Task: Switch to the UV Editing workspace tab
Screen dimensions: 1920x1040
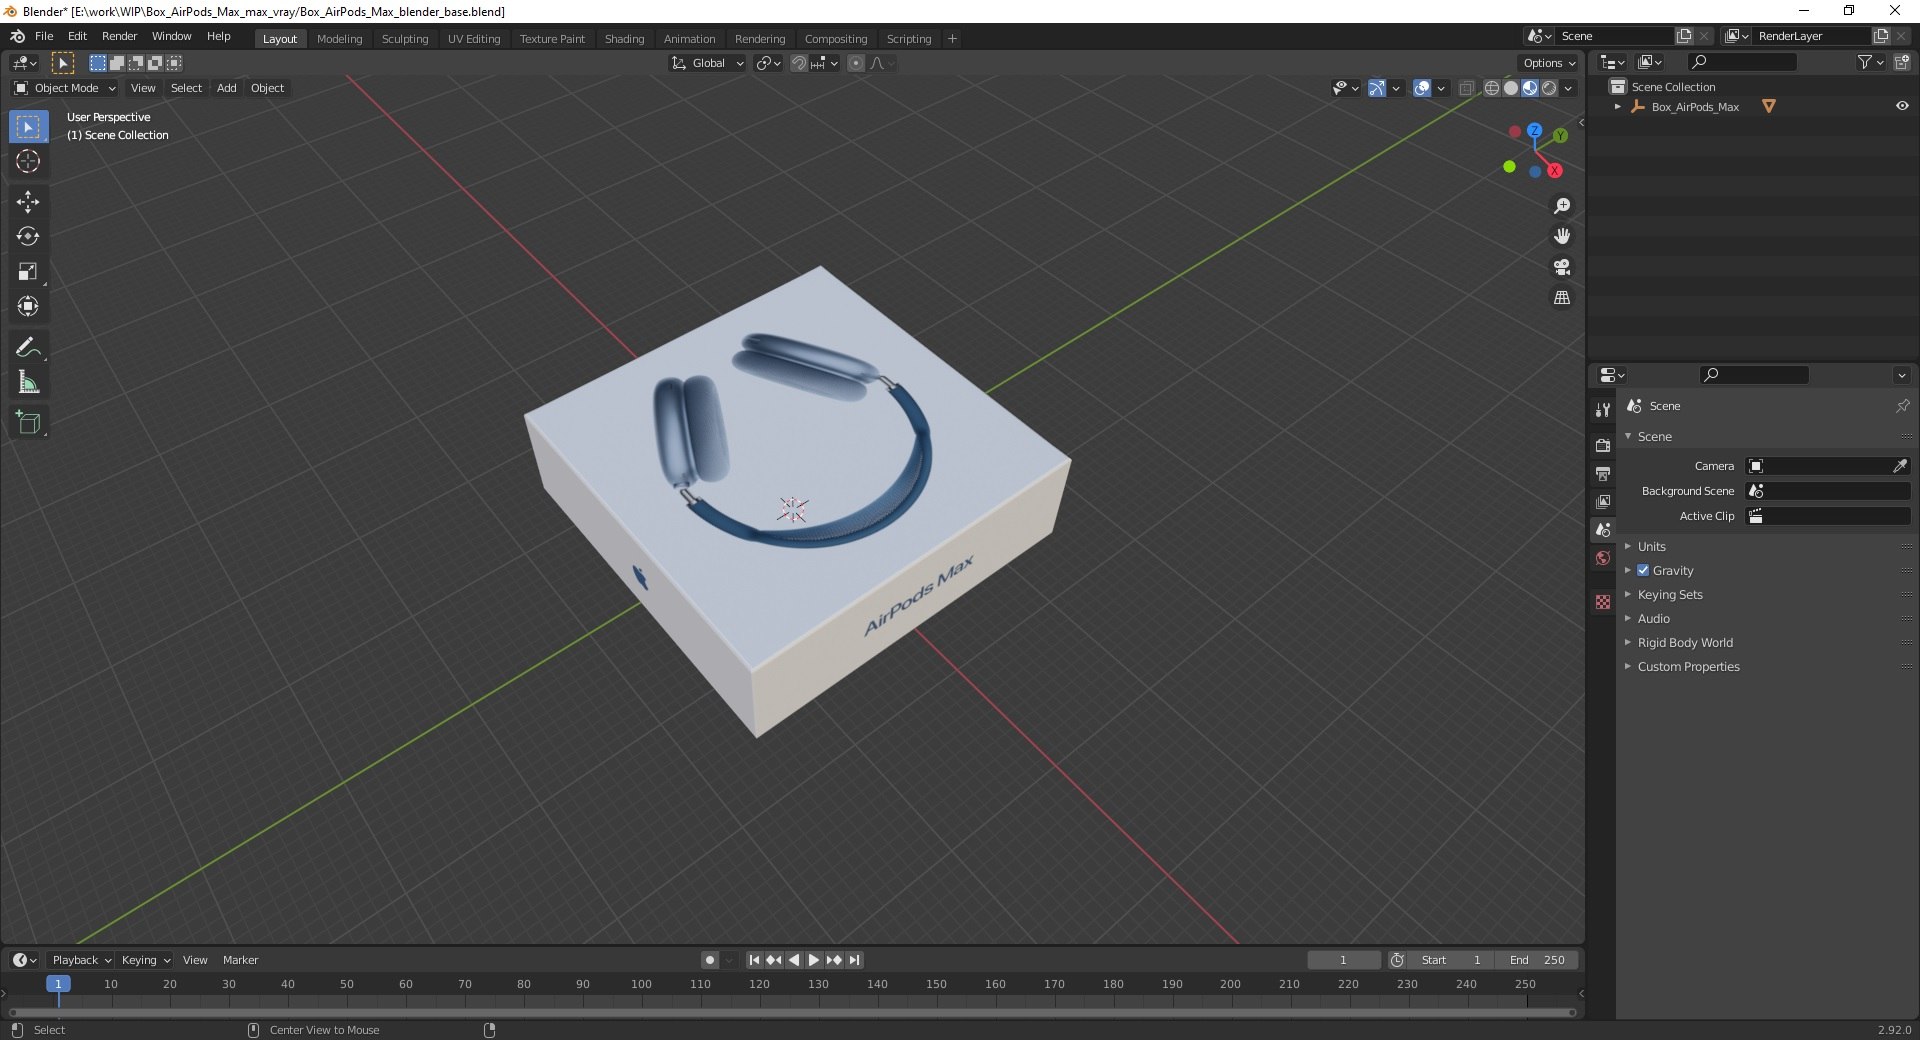Action: point(474,39)
